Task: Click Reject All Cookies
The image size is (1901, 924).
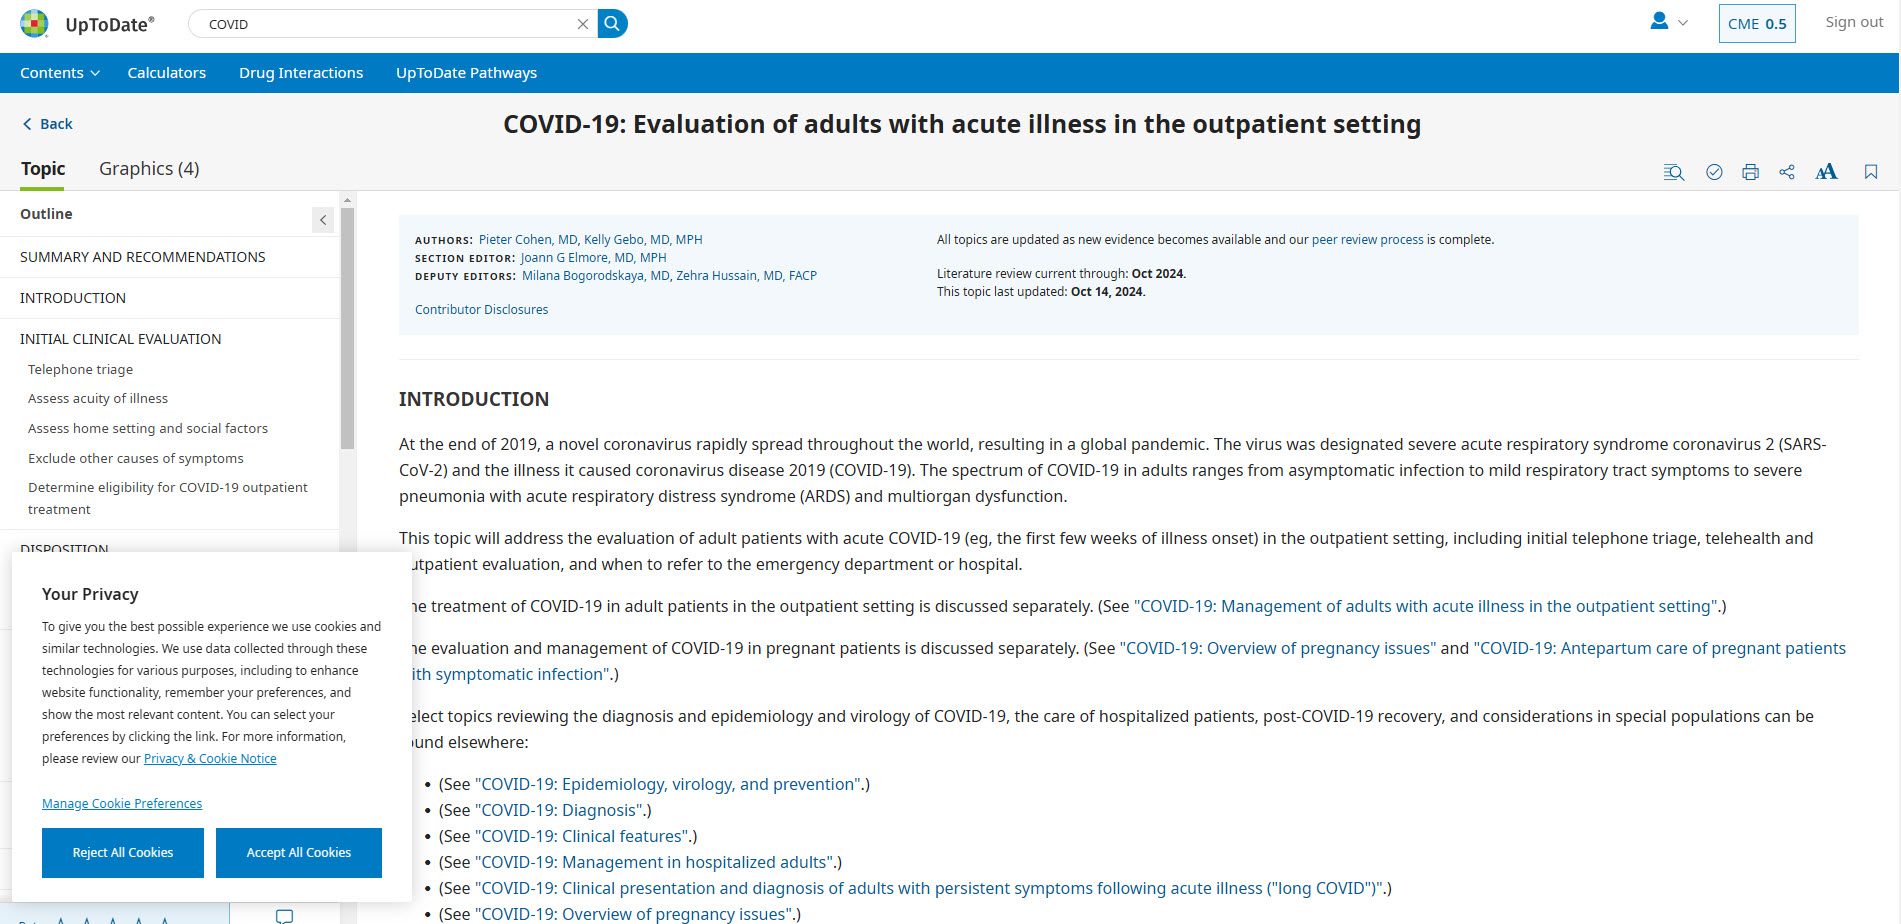Action: pyautogui.click(x=123, y=853)
